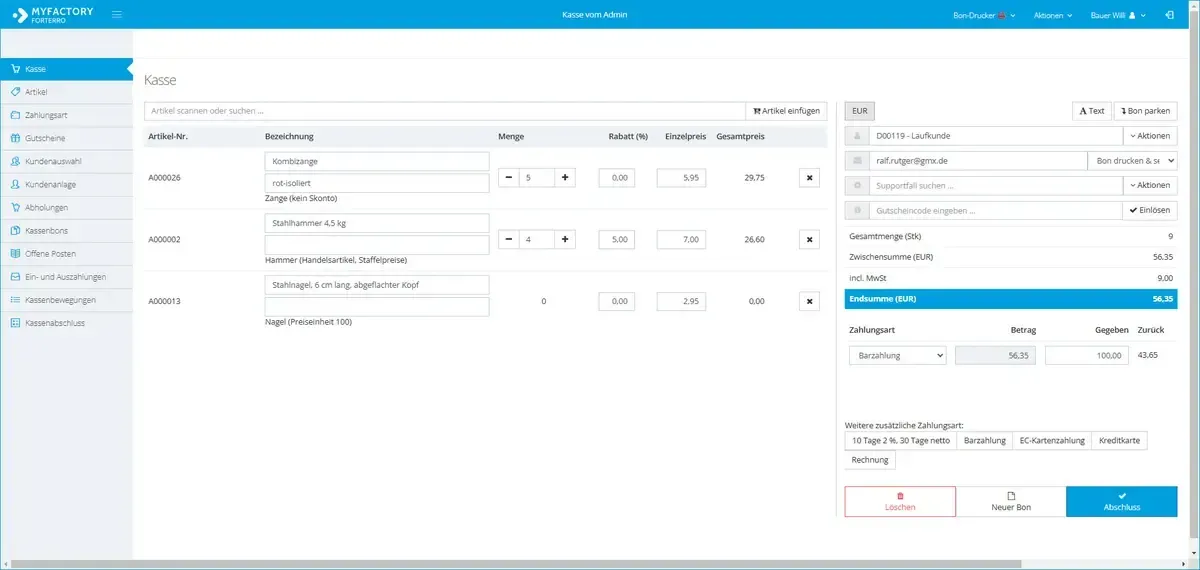Click the Gutschein voucher icon
The image size is (1200, 570).
[857, 210]
